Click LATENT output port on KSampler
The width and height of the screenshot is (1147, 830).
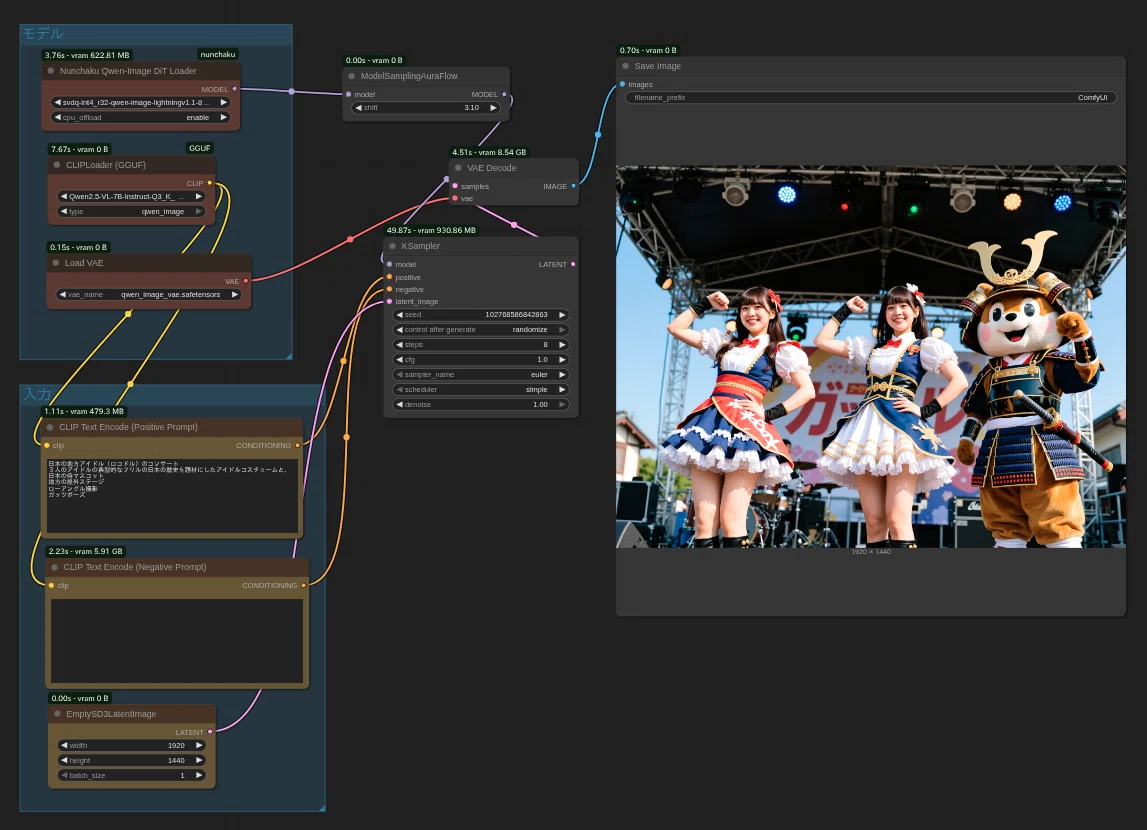[x=573, y=264]
